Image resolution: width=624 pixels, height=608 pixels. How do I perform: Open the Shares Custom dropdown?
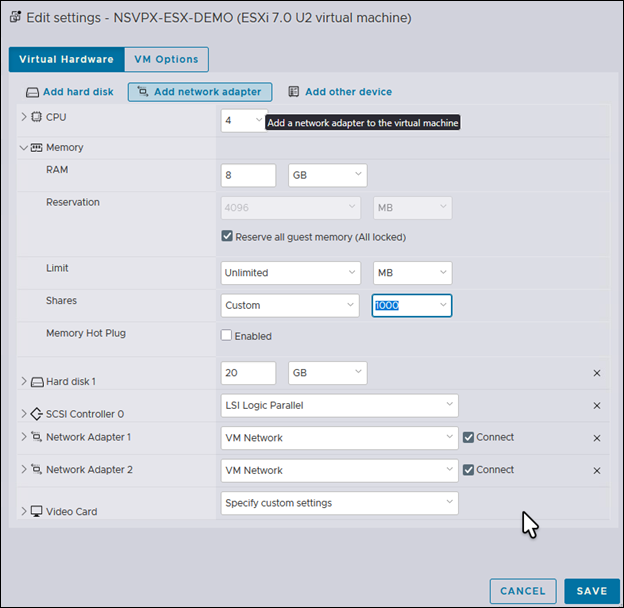click(290, 306)
